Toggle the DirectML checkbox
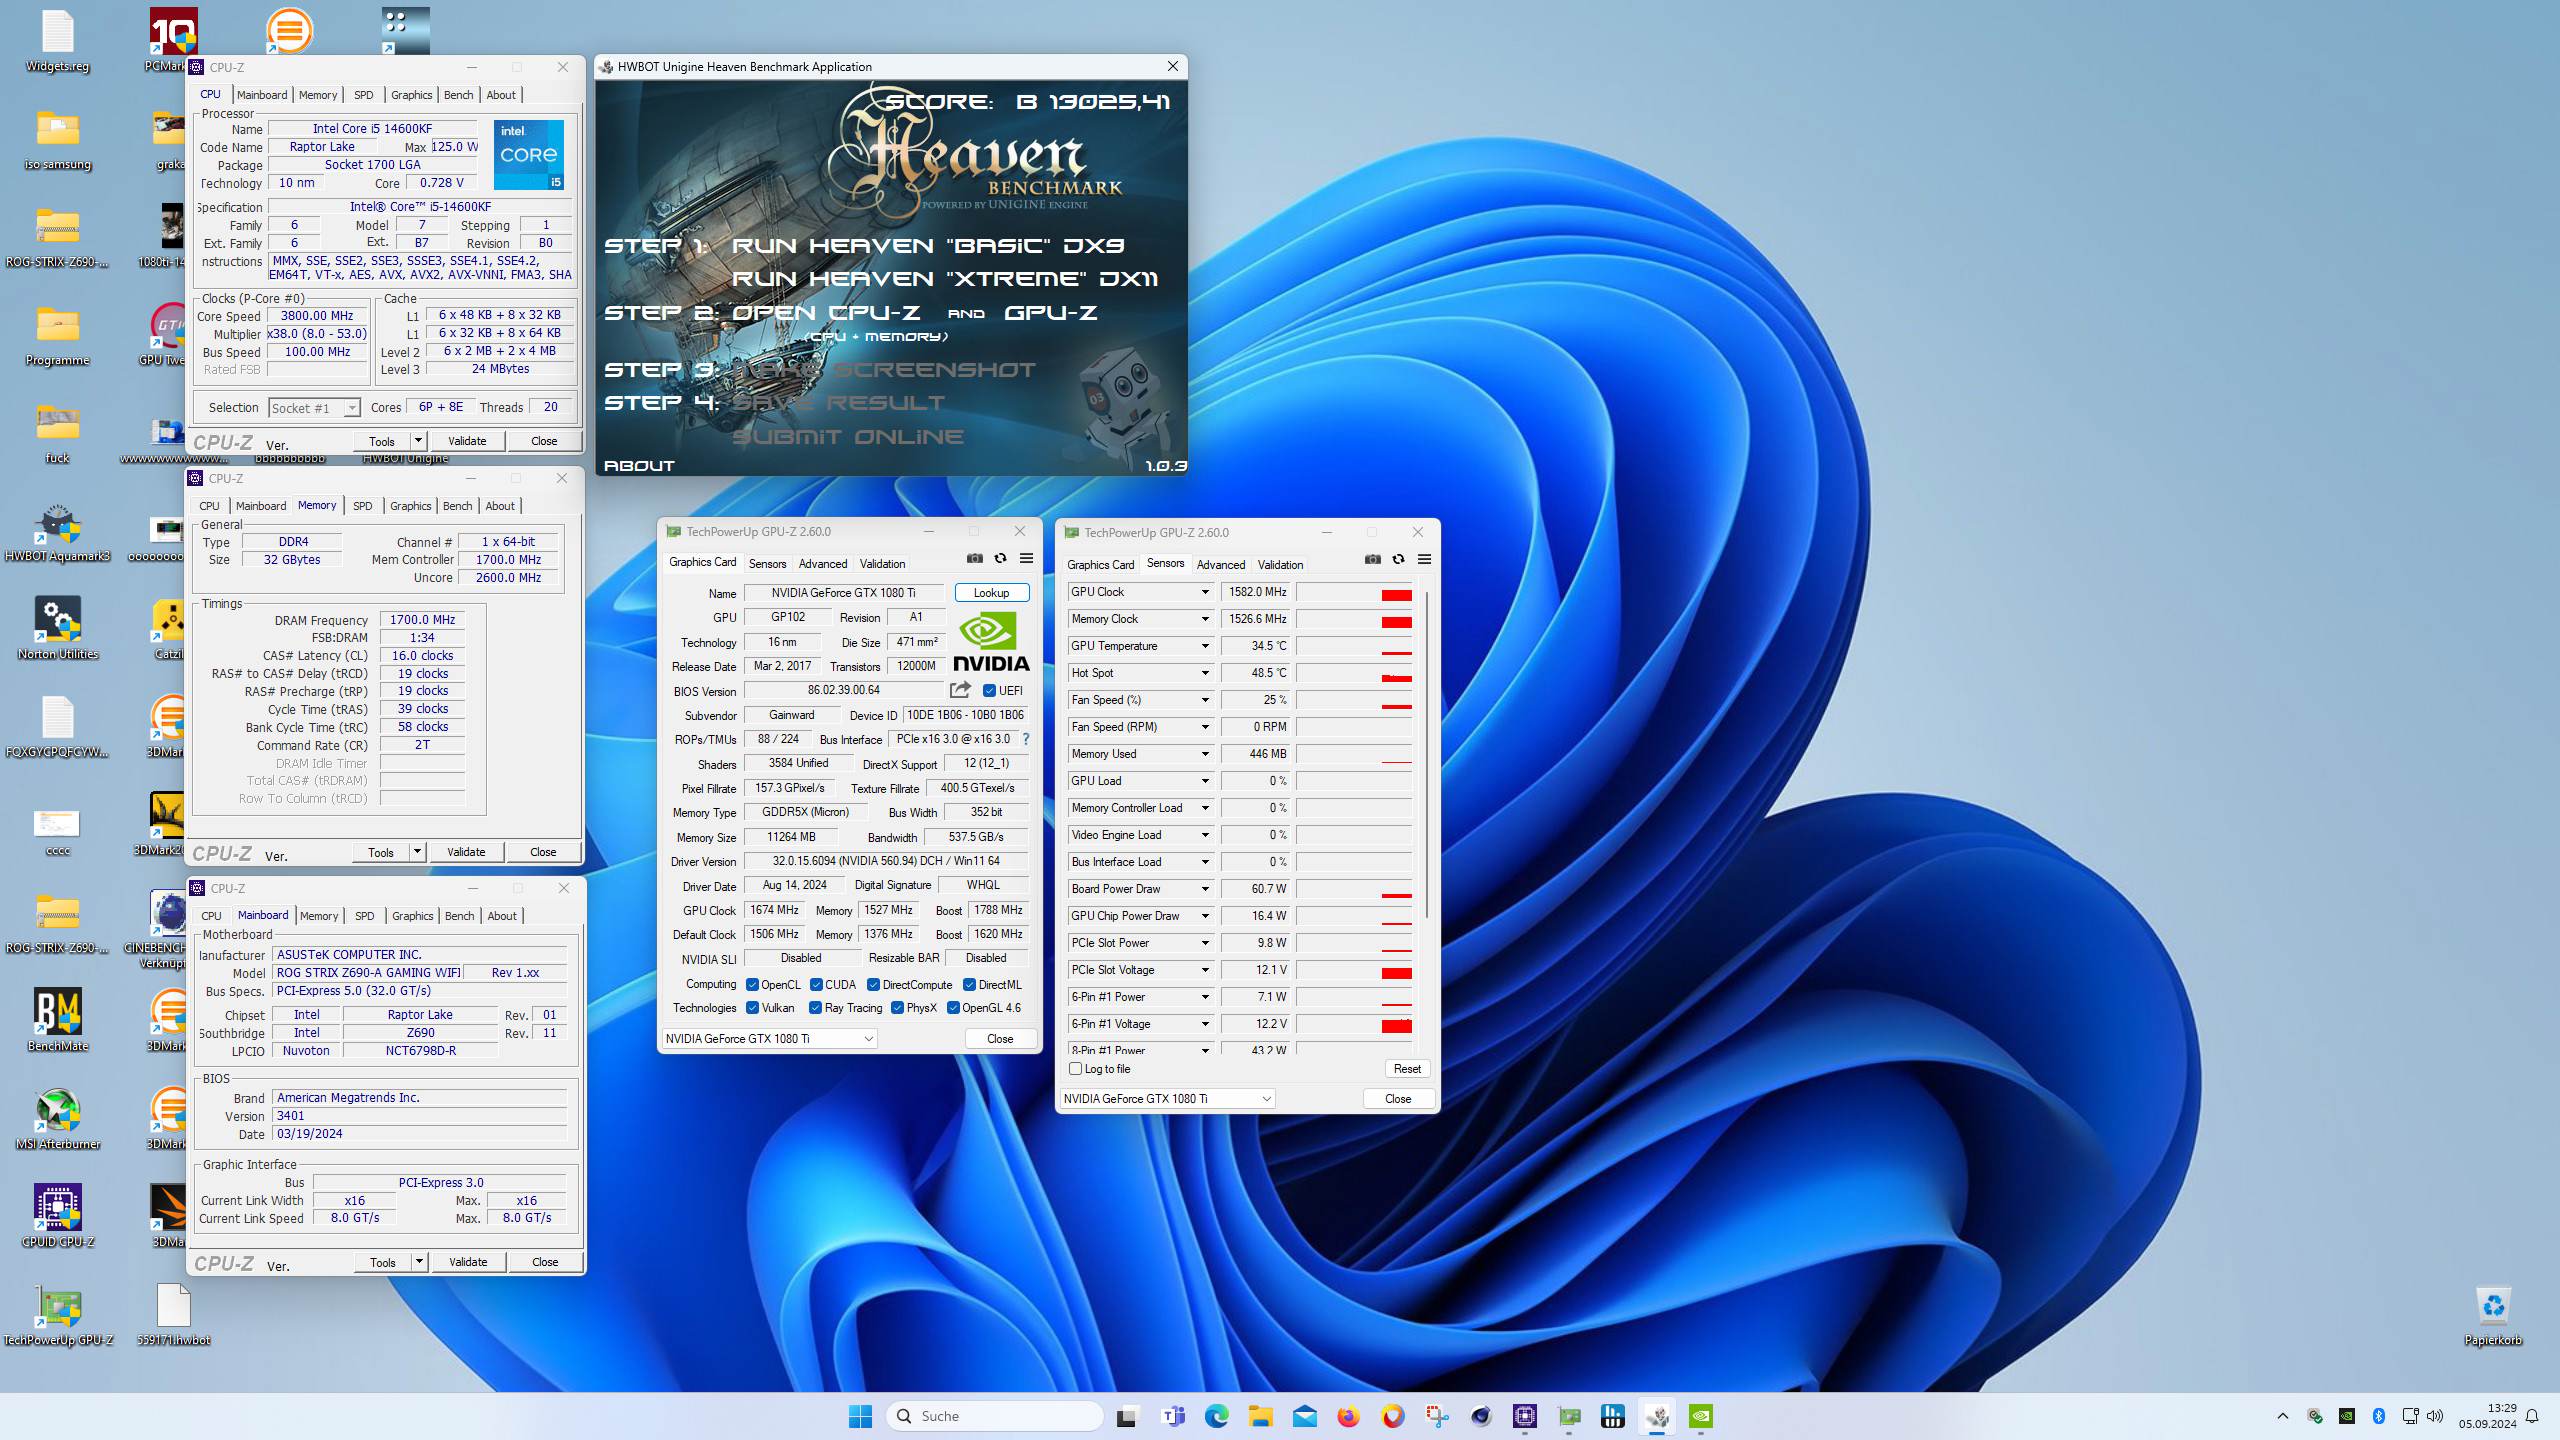The height and width of the screenshot is (1440, 2560). click(969, 985)
